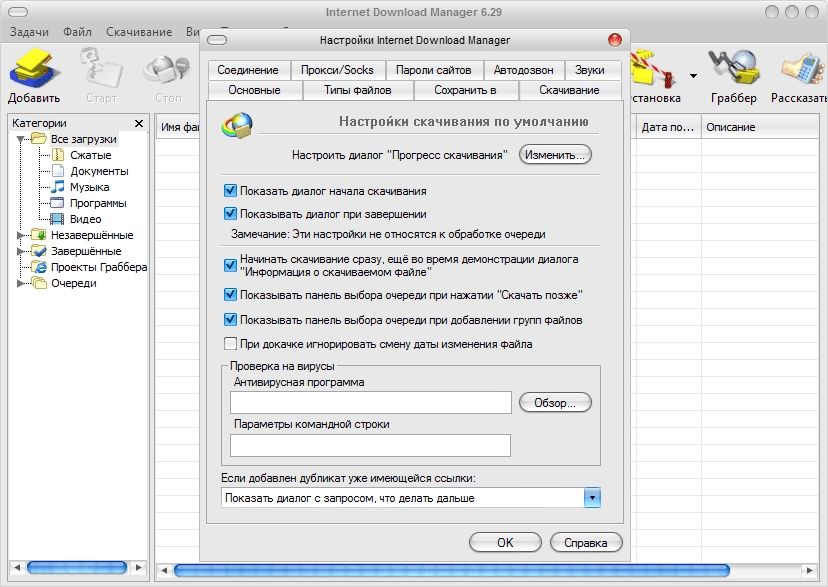This screenshot has width=828, height=587.
Task: Close the settings dialog with red button
Action: point(615,40)
